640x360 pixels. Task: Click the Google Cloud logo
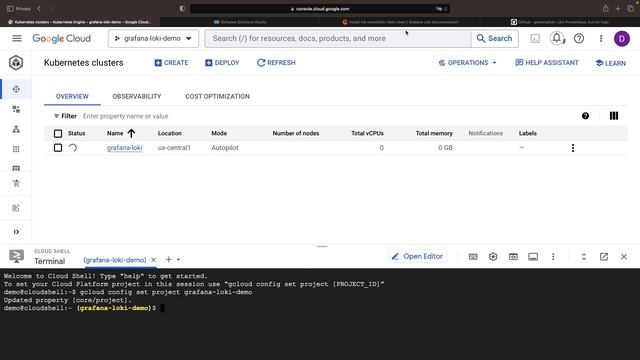tap(62, 38)
